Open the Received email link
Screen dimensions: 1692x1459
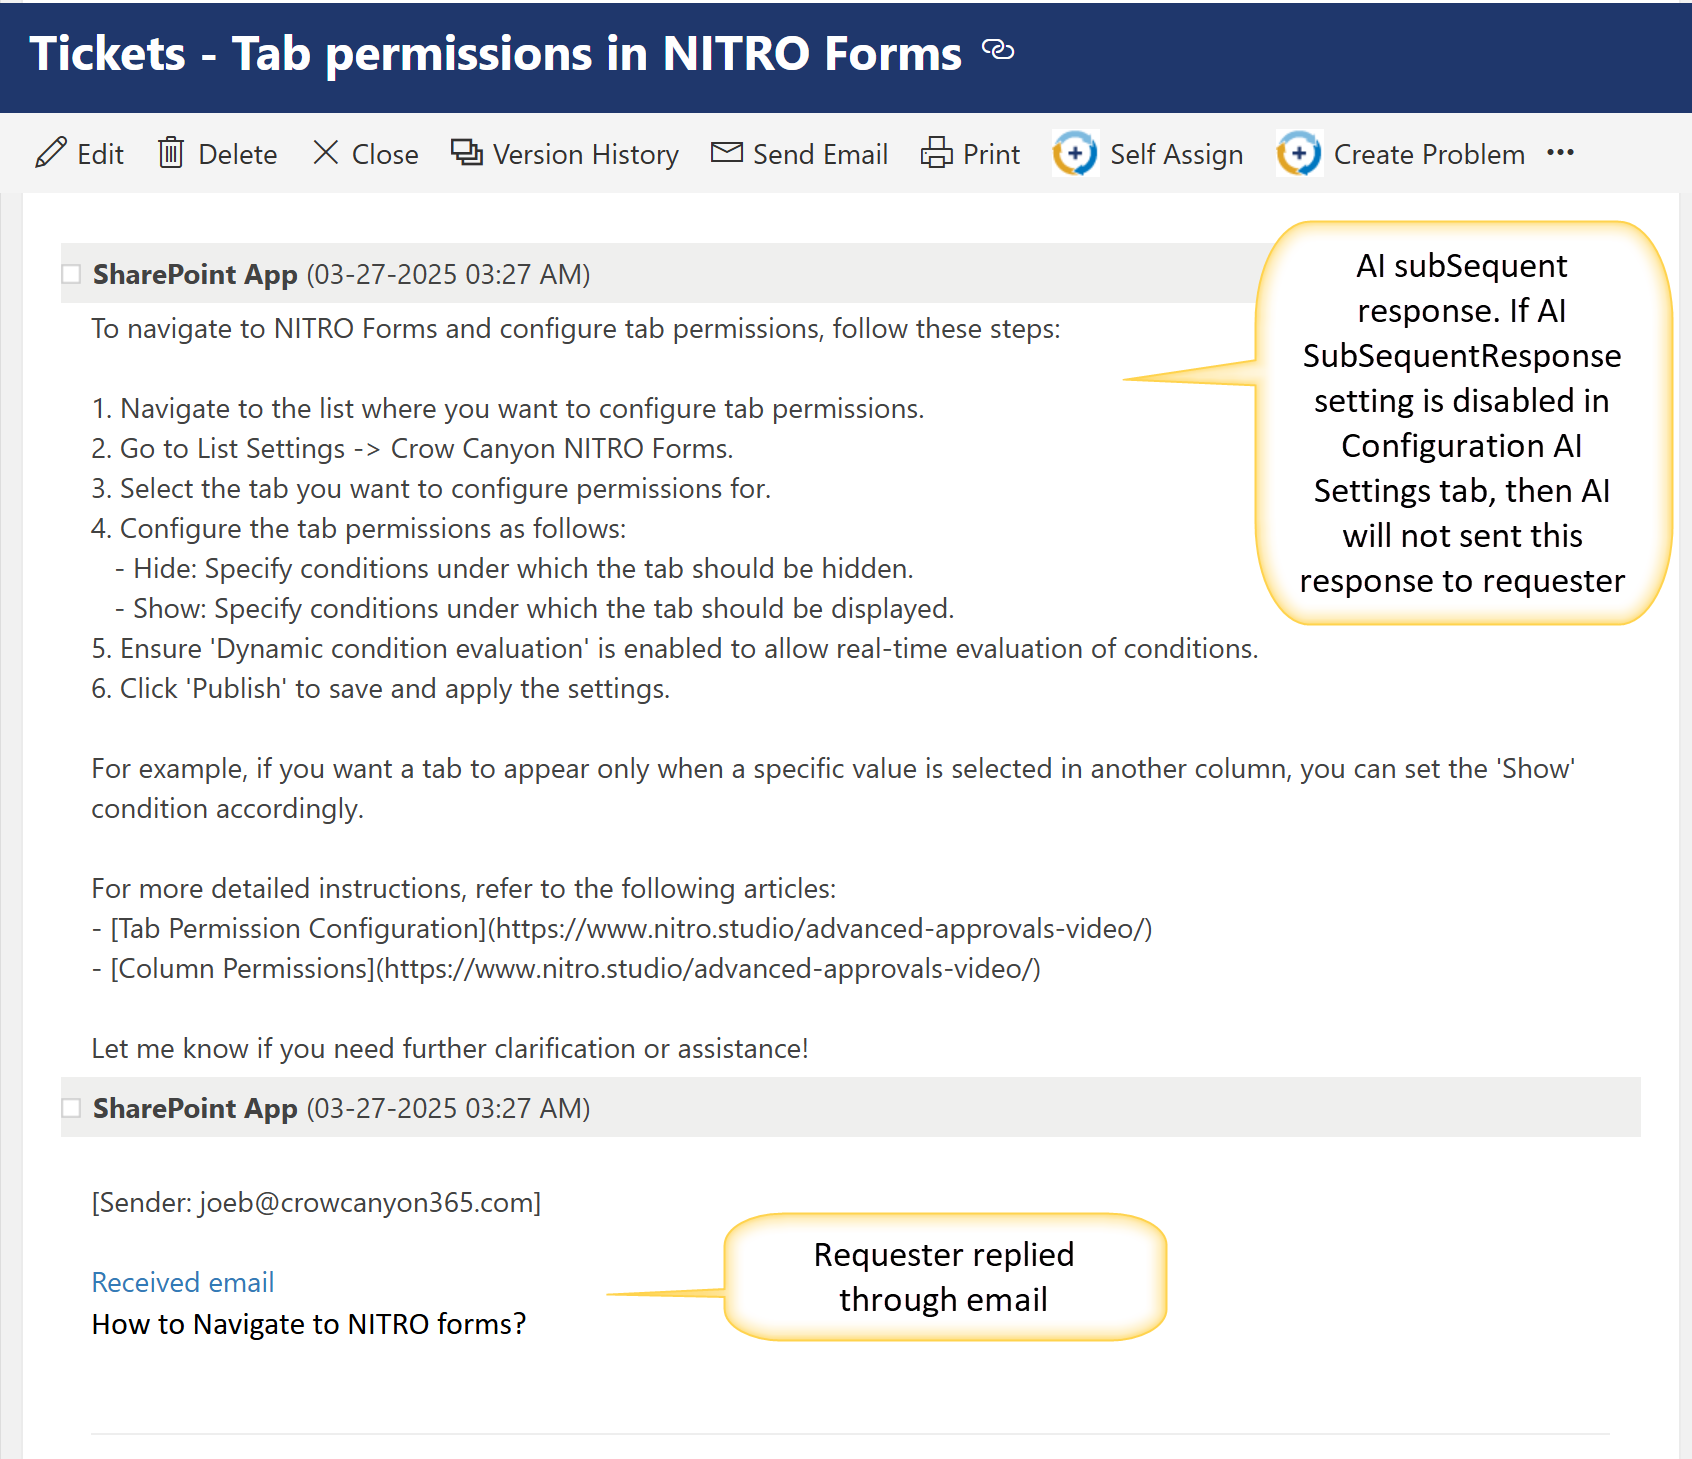[x=182, y=1282]
